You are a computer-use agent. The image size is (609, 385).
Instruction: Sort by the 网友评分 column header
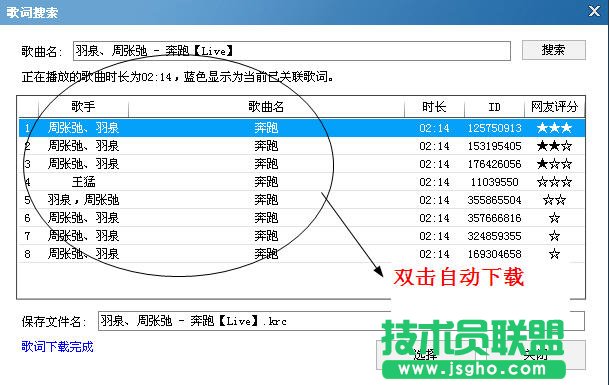coord(554,106)
